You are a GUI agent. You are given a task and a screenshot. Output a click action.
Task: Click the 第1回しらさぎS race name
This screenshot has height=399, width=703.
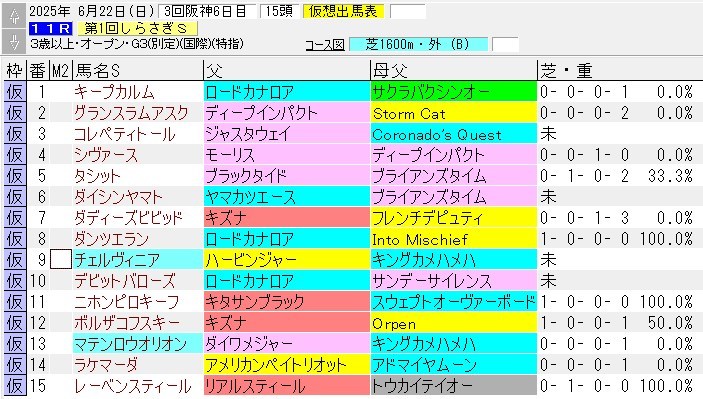137,29
